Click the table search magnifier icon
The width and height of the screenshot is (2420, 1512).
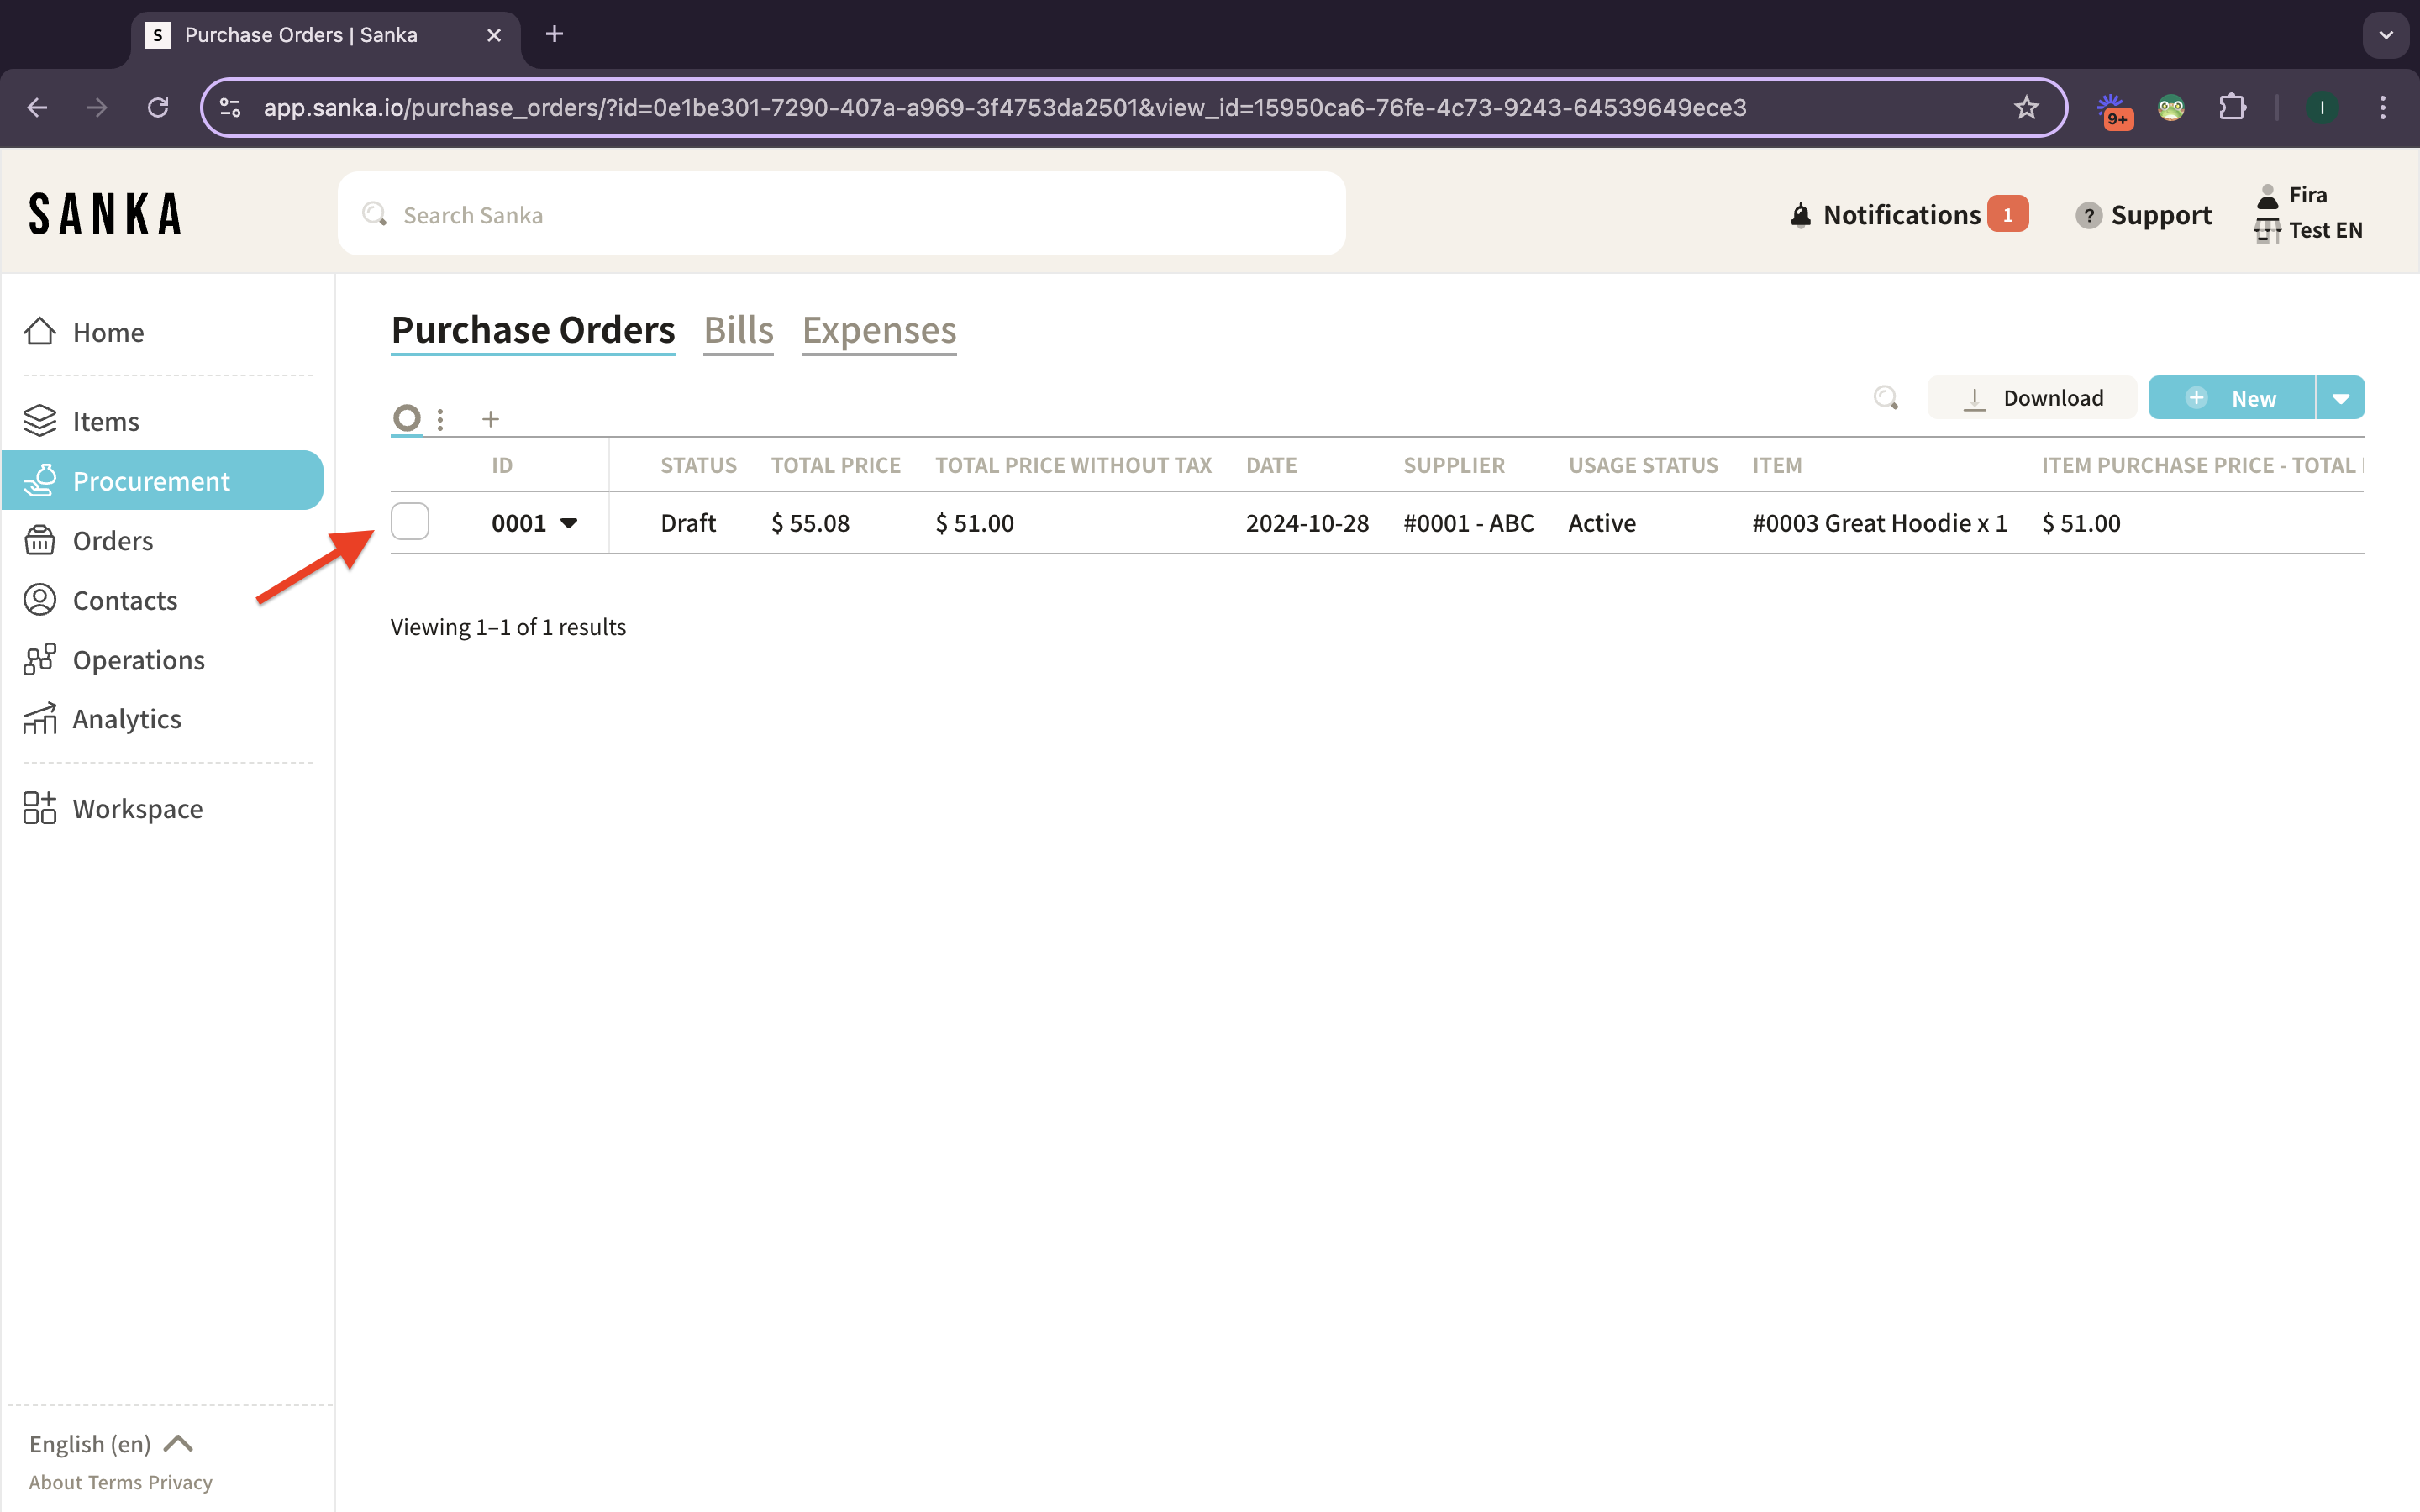click(x=1885, y=398)
